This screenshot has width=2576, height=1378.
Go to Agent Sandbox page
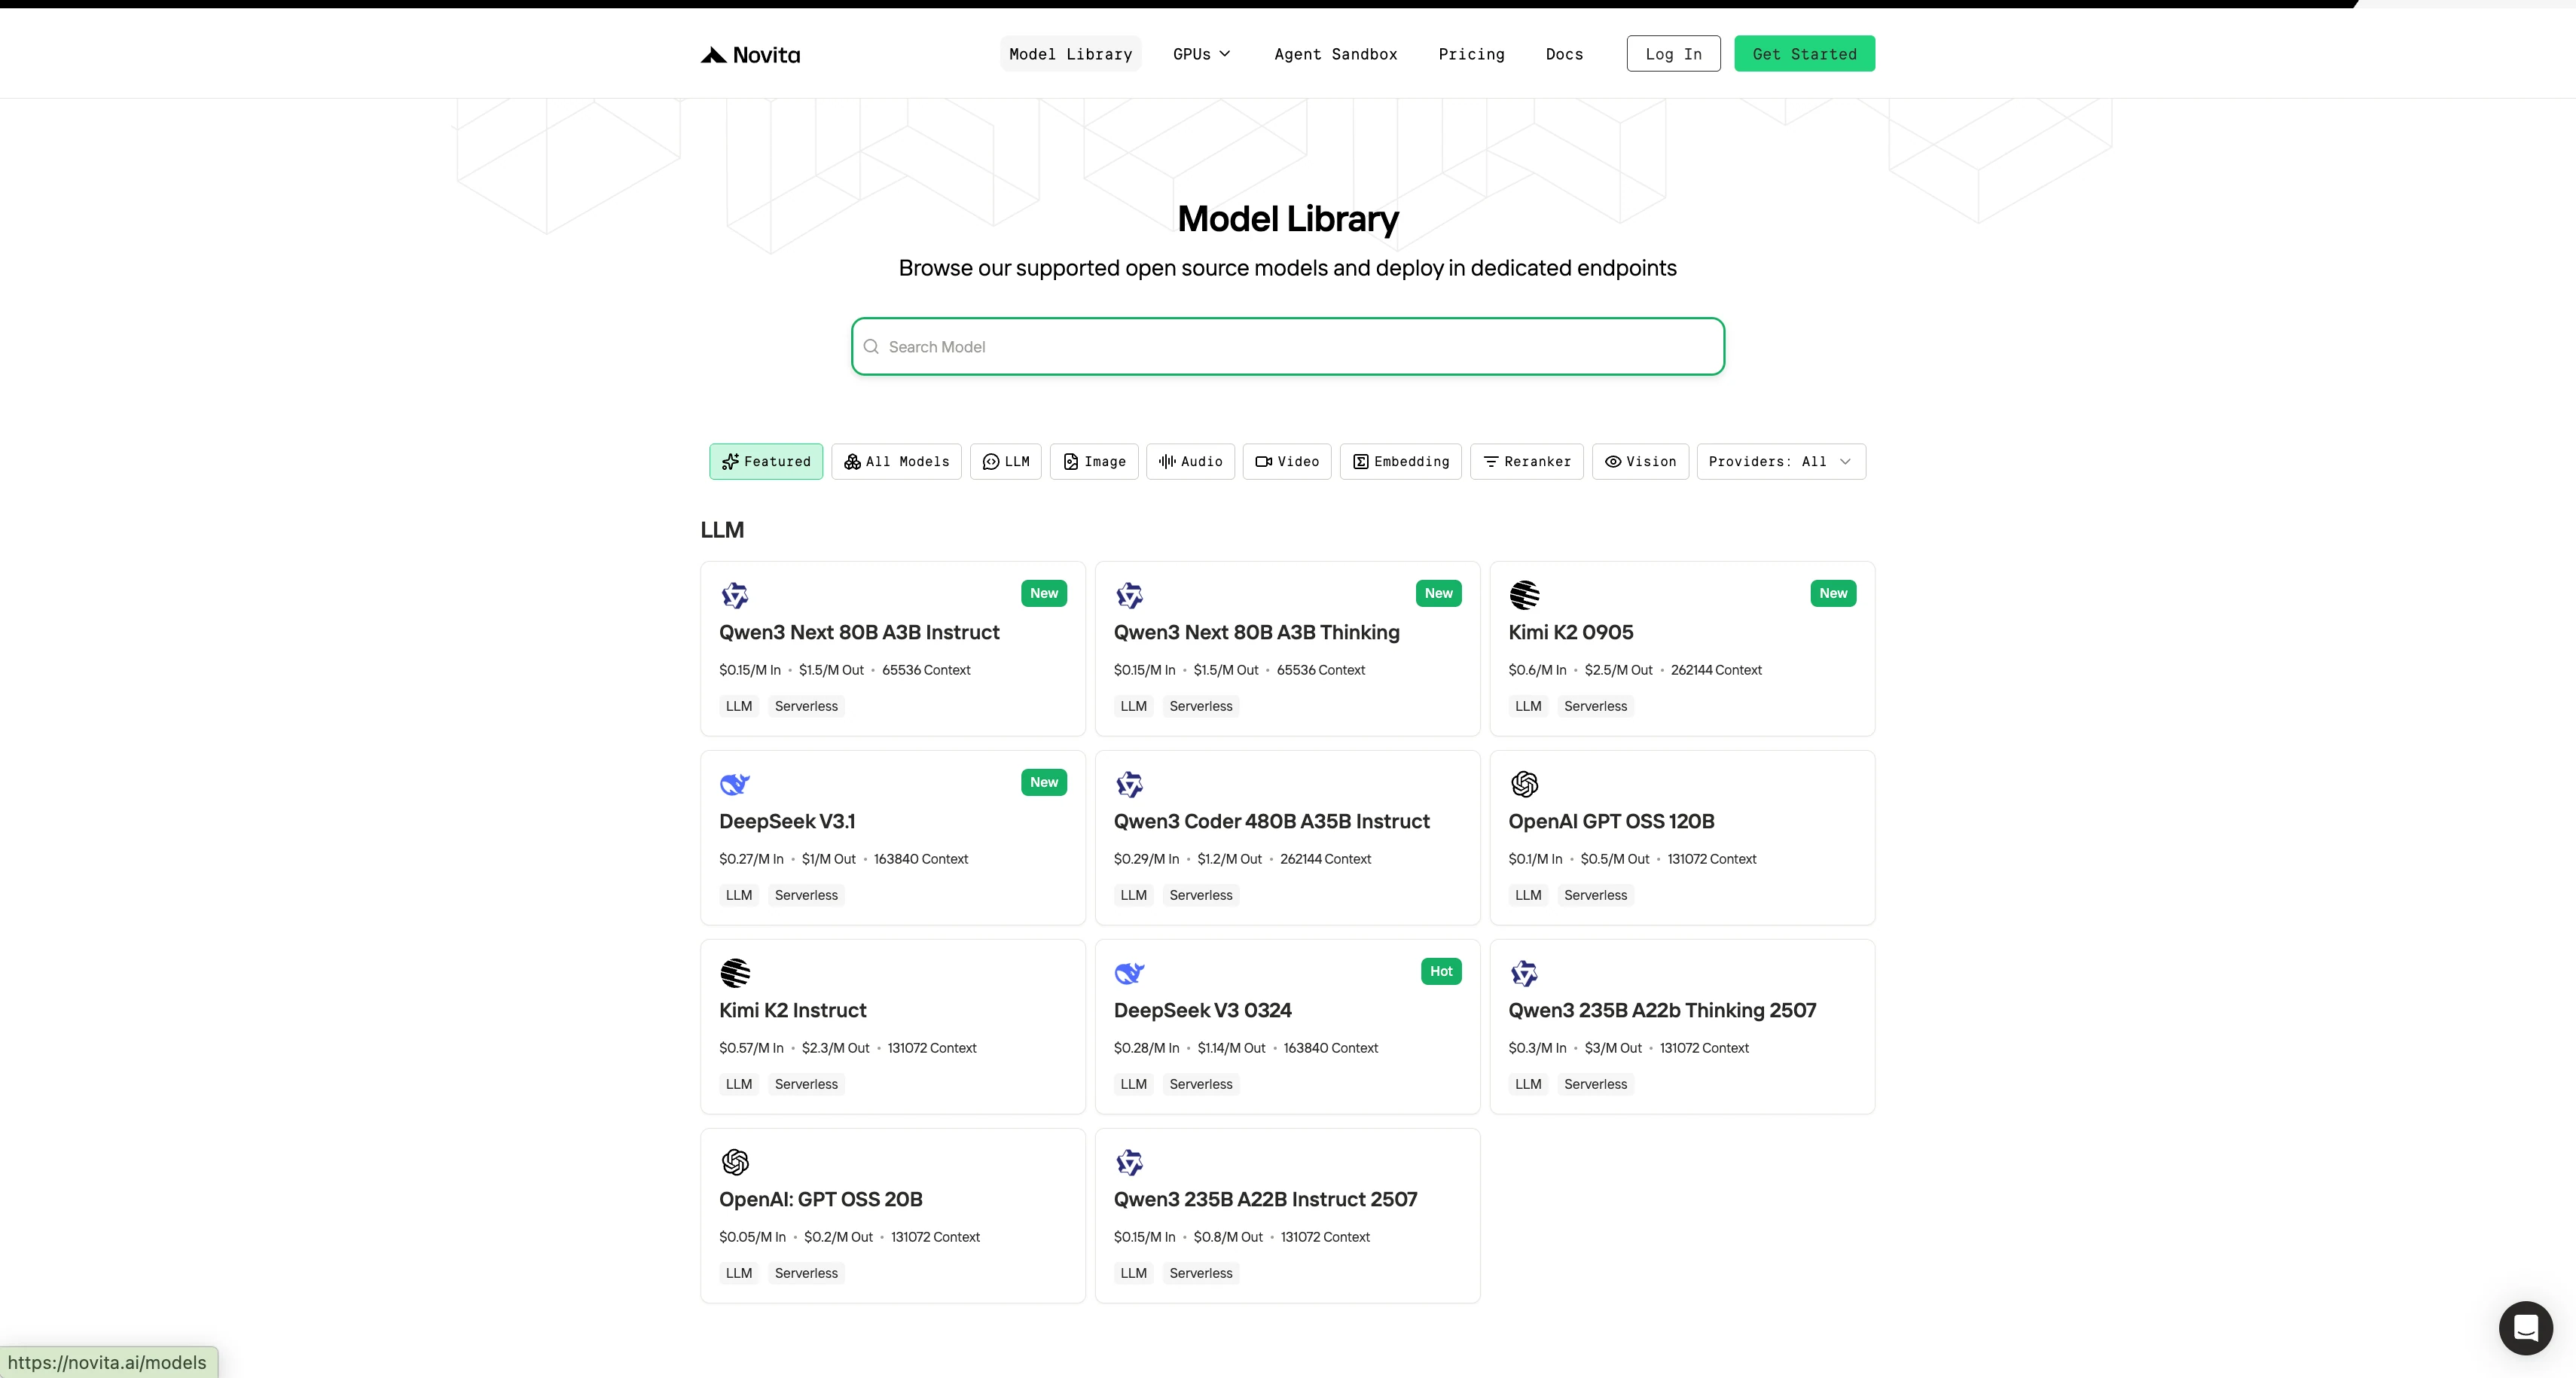pyautogui.click(x=1336, y=54)
